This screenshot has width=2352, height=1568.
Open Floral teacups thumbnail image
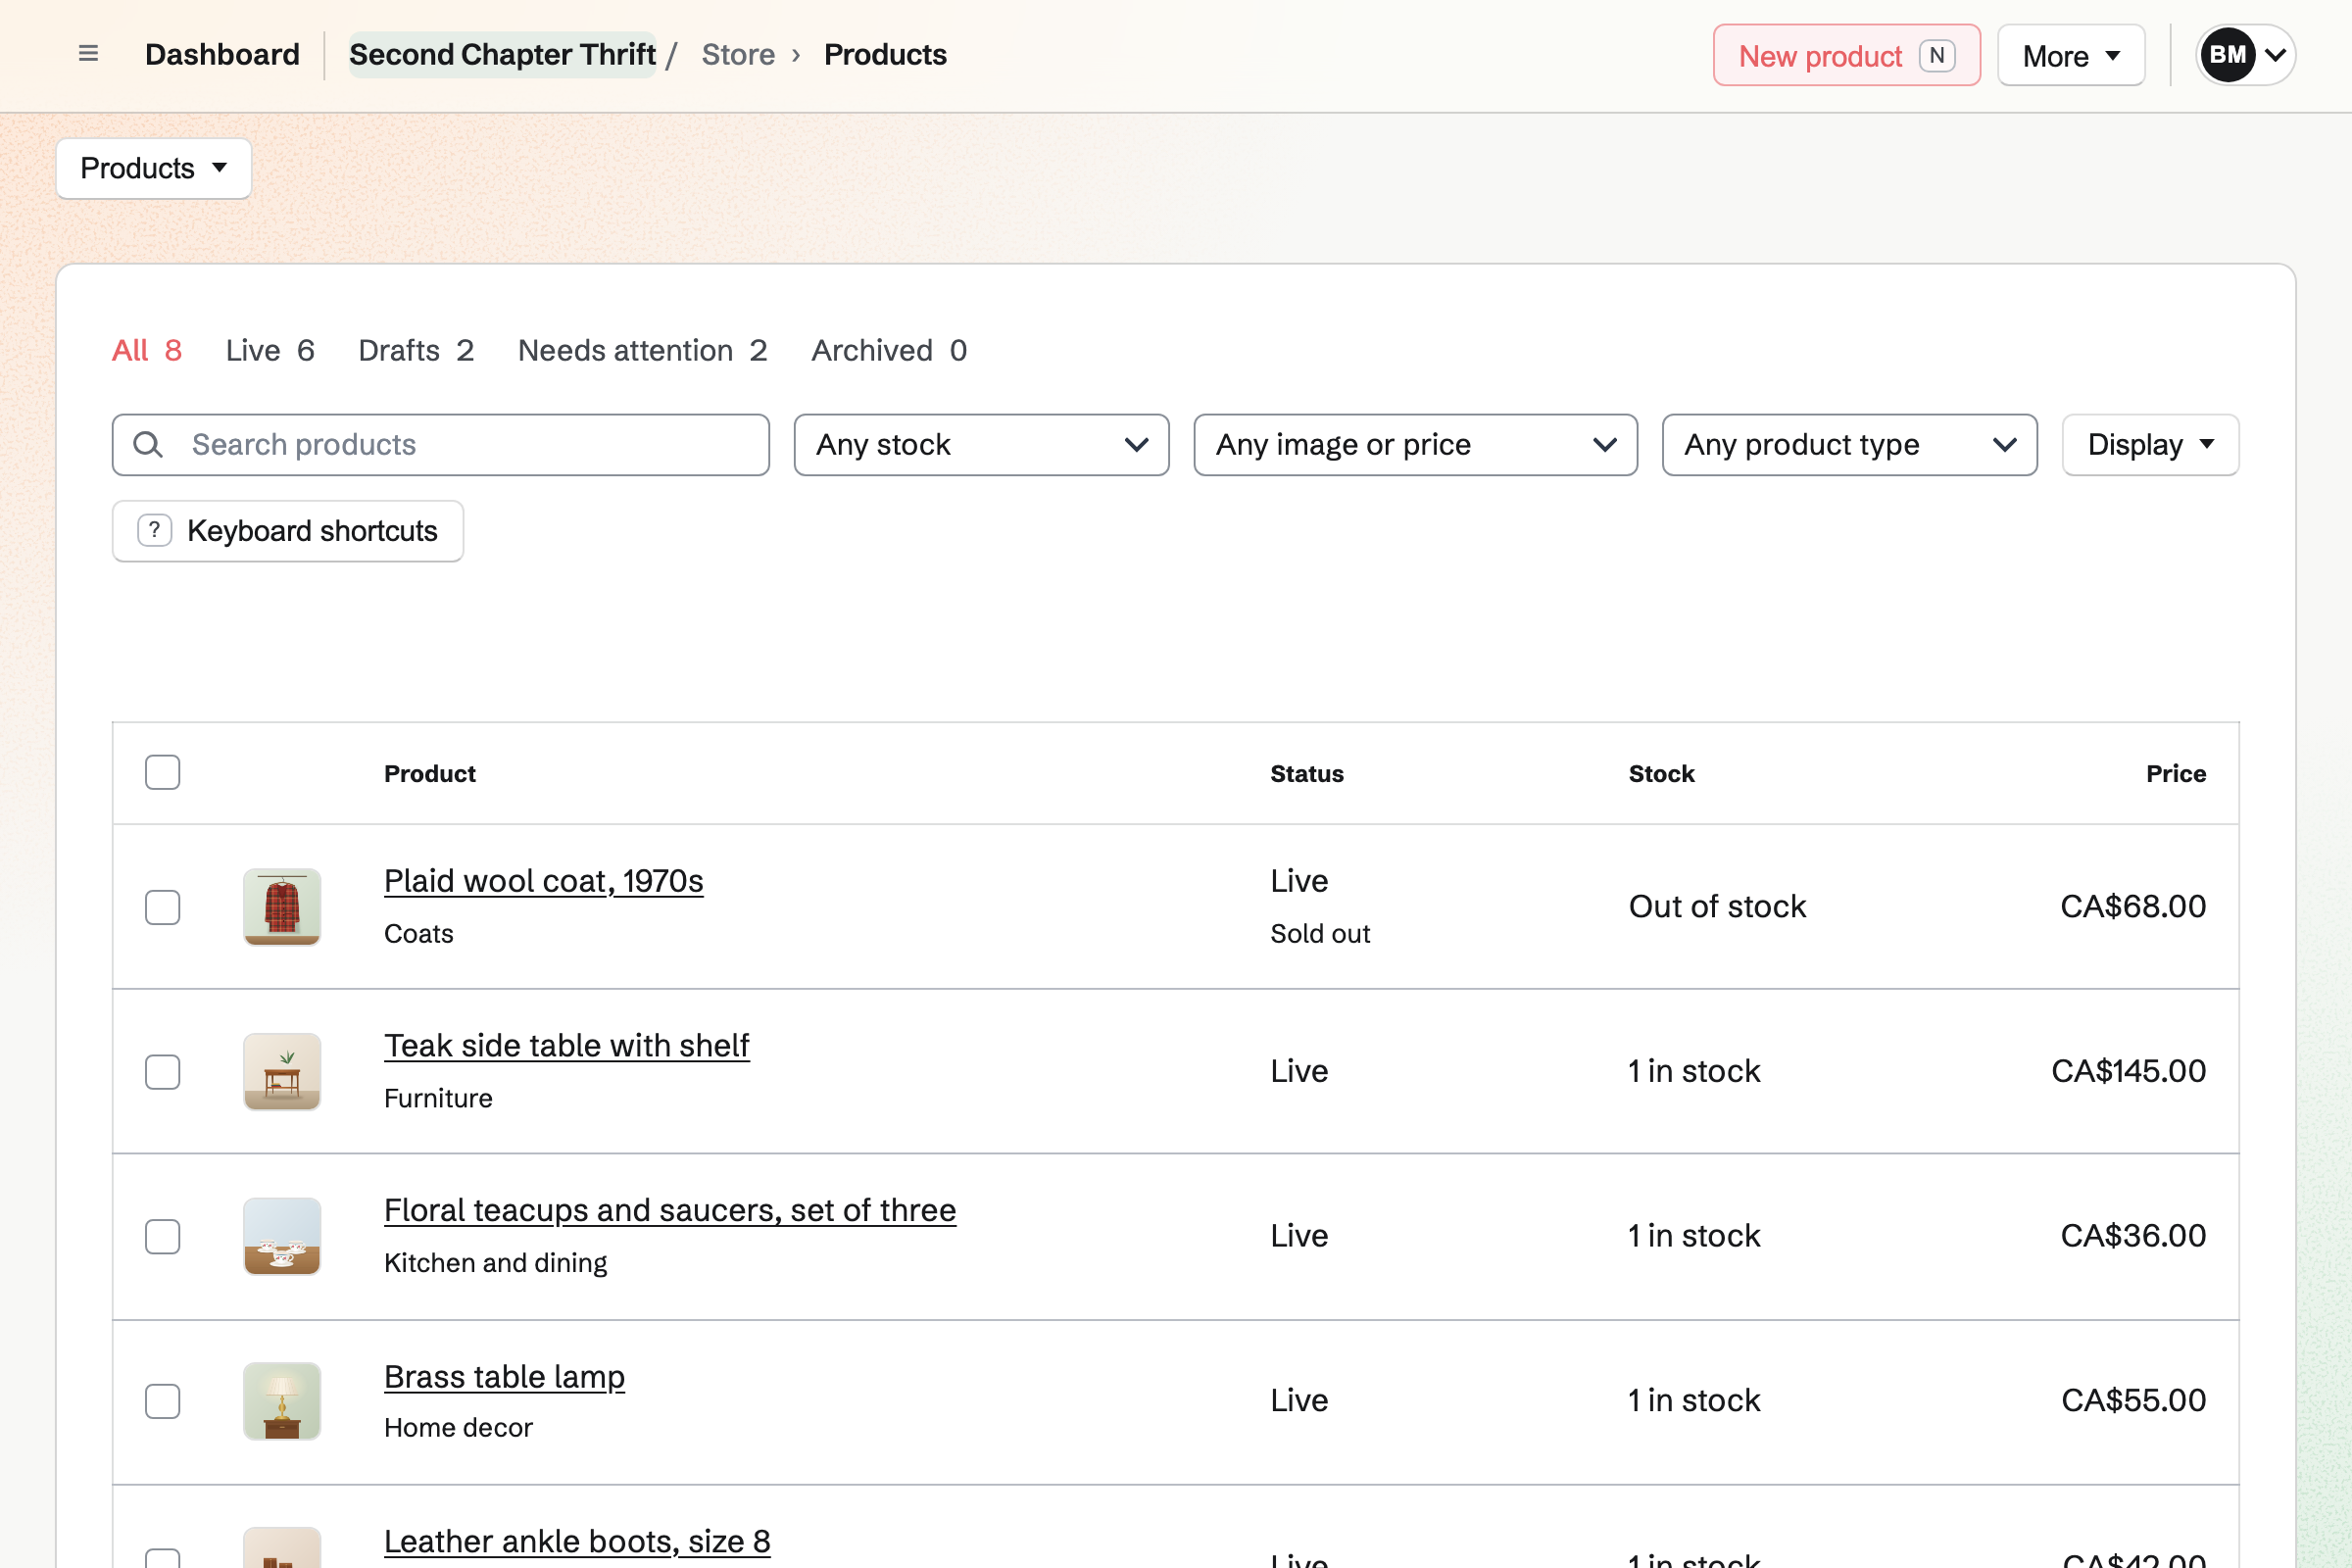(282, 1237)
